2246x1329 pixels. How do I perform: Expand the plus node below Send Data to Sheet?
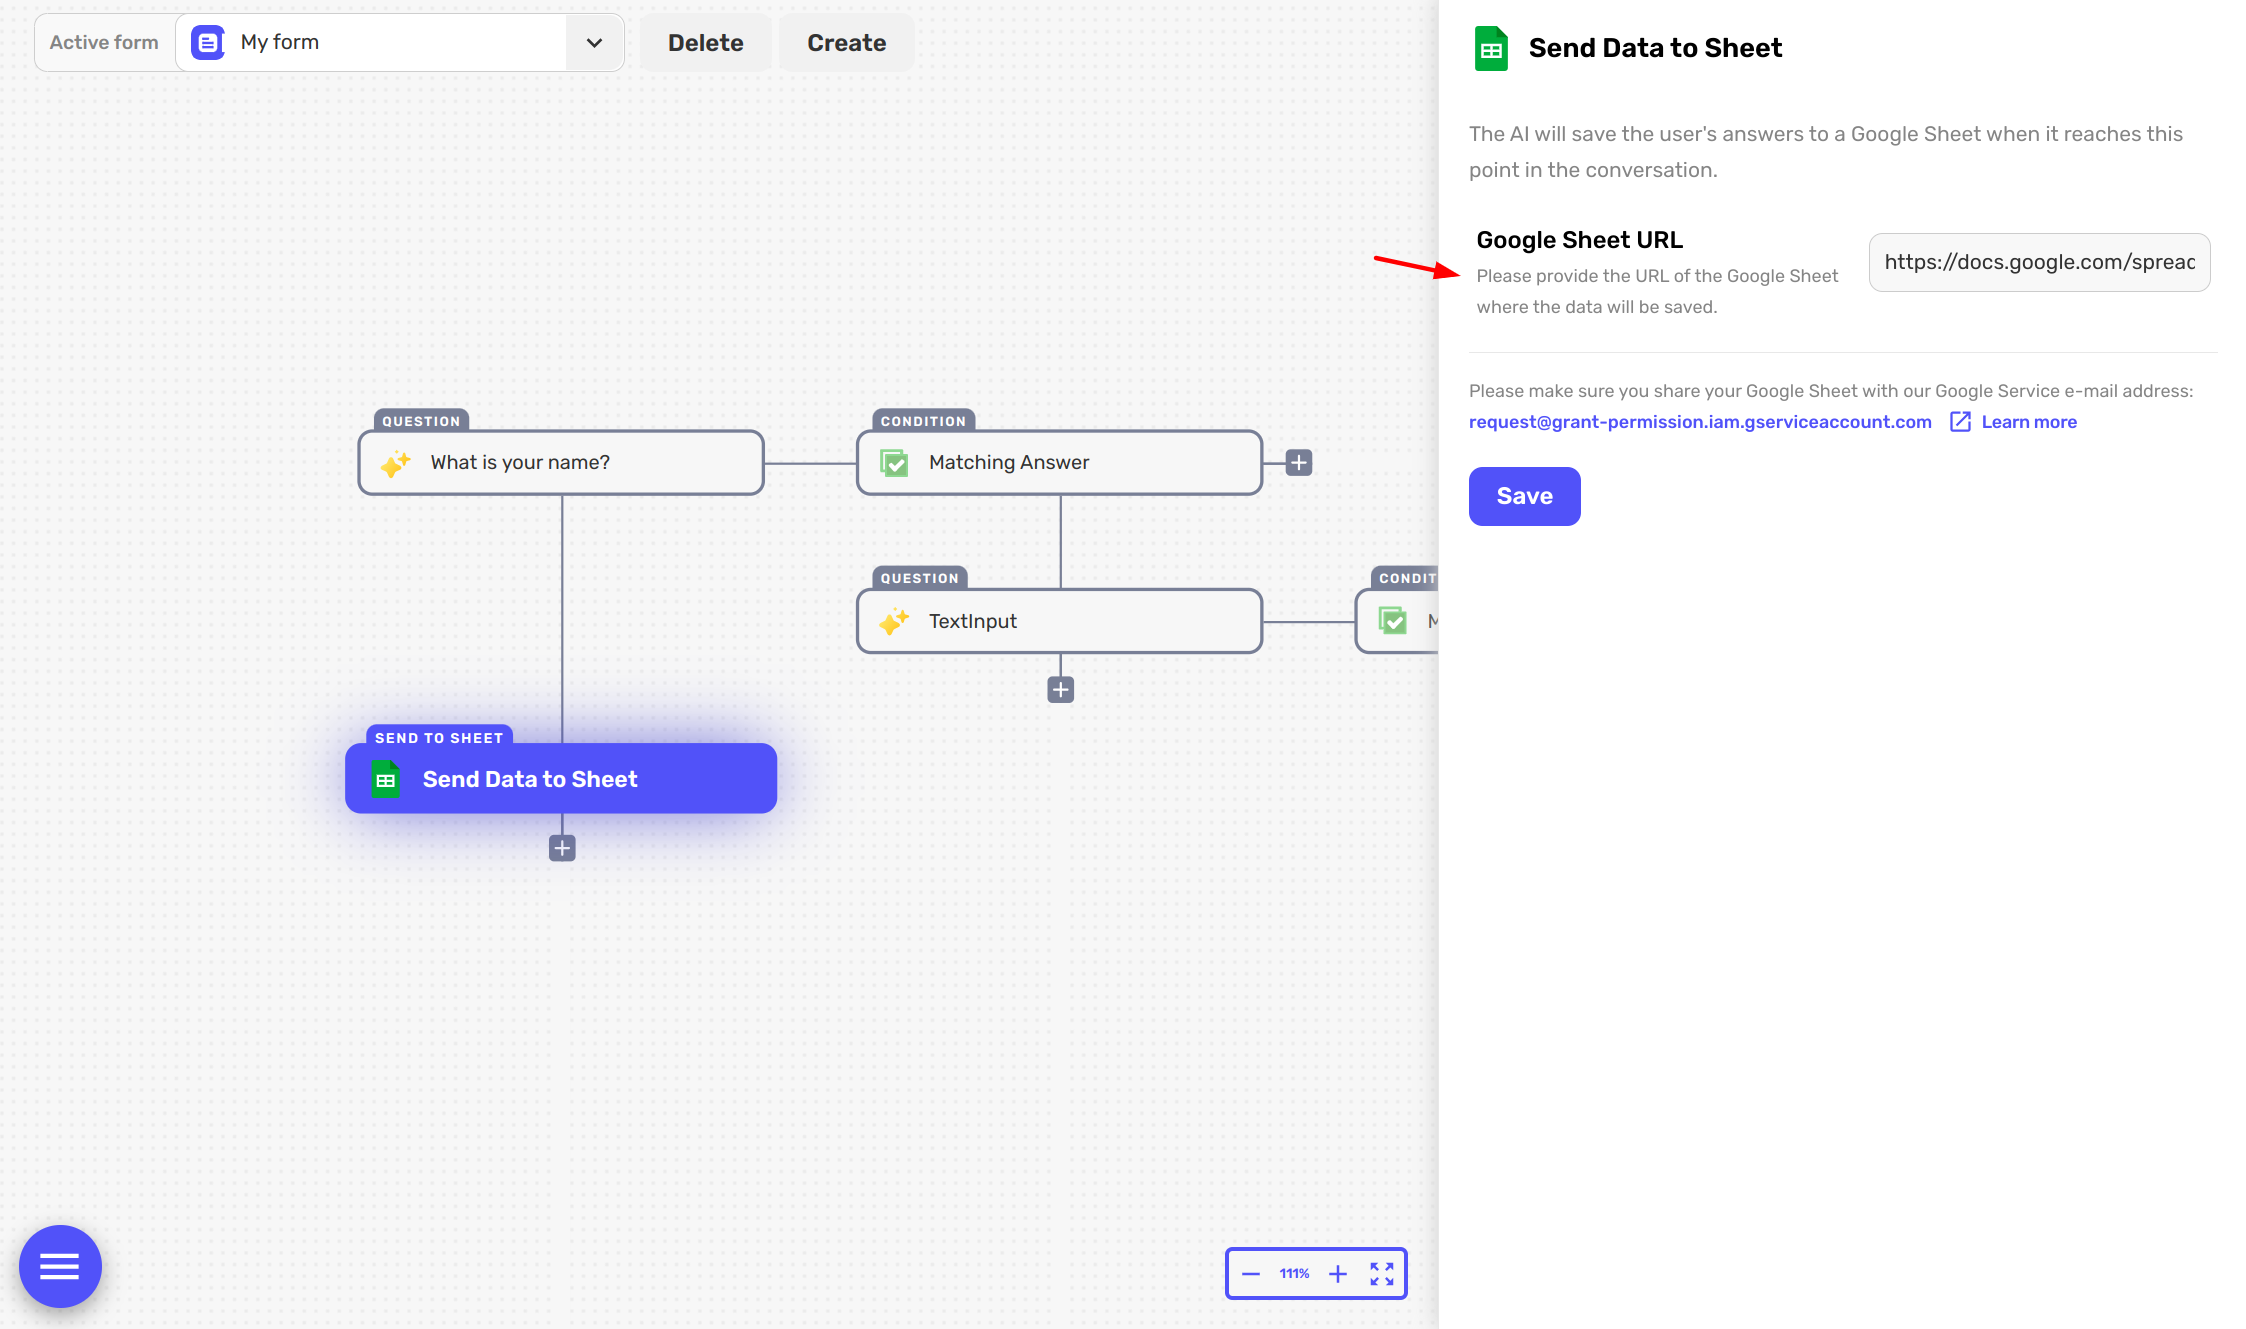562,848
